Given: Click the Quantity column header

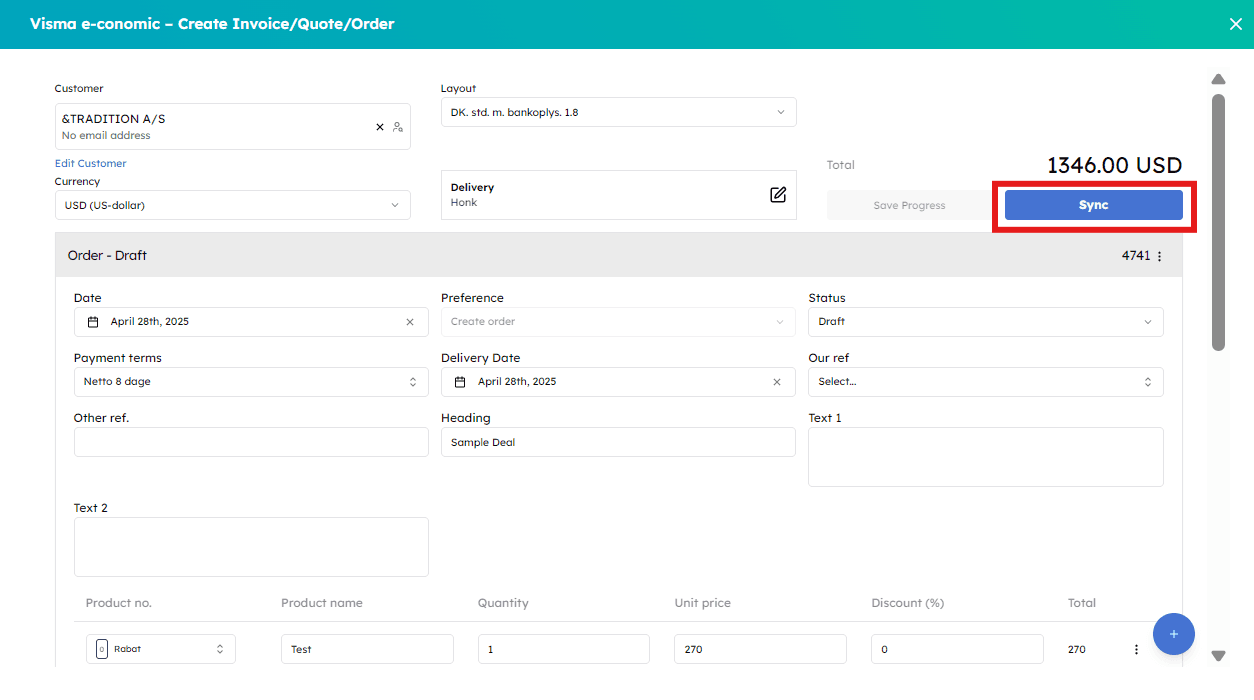Looking at the screenshot, I should [503, 603].
